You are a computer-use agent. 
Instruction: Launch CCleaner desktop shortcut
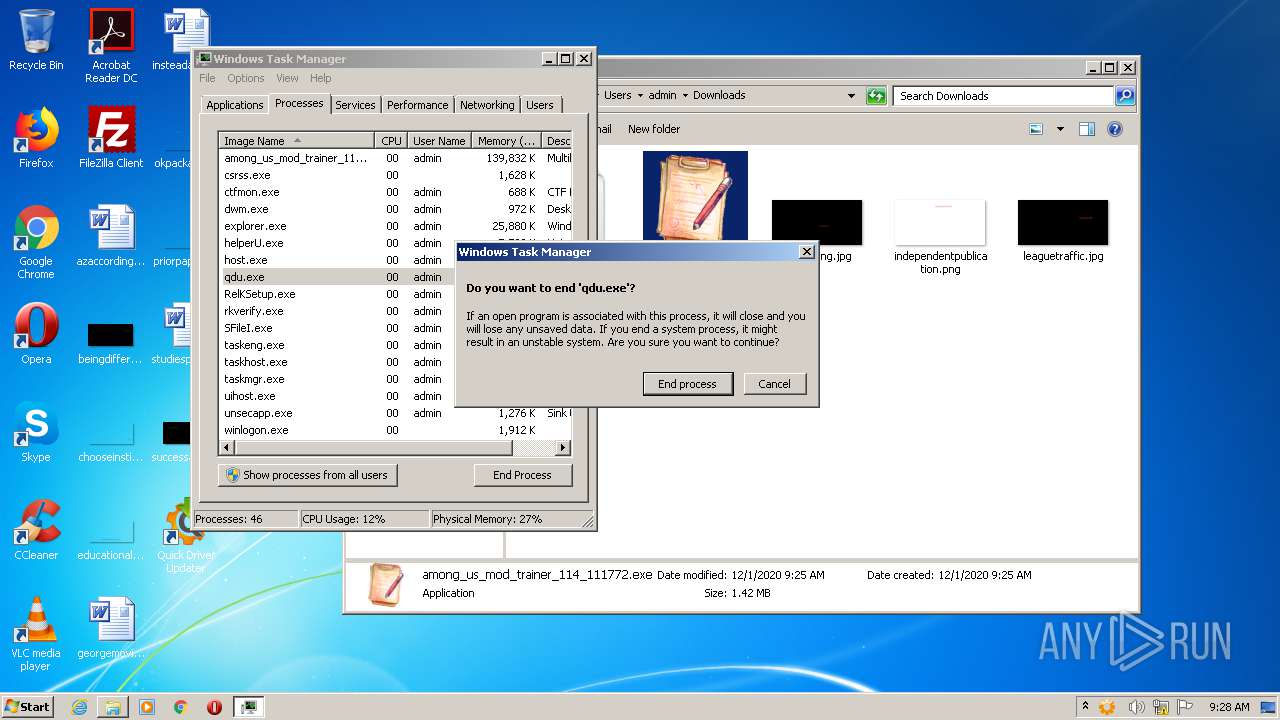(36, 529)
